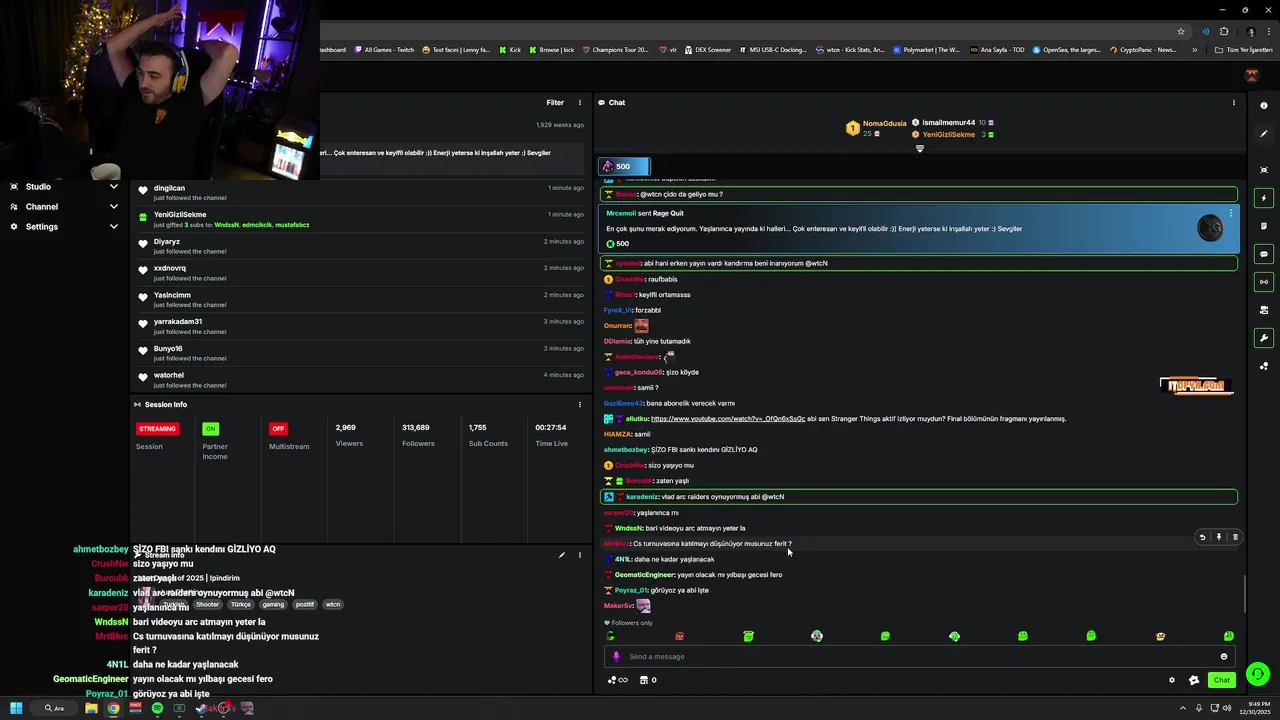Click purple microphone icon in message box
The image size is (1280, 720).
(x=616, y=656)
